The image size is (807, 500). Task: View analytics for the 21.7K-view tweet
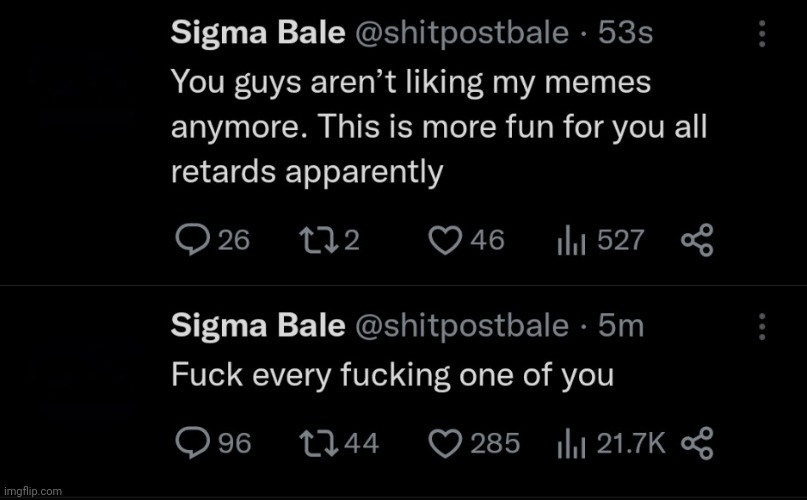pyautogui.click(x=570, y=442)
